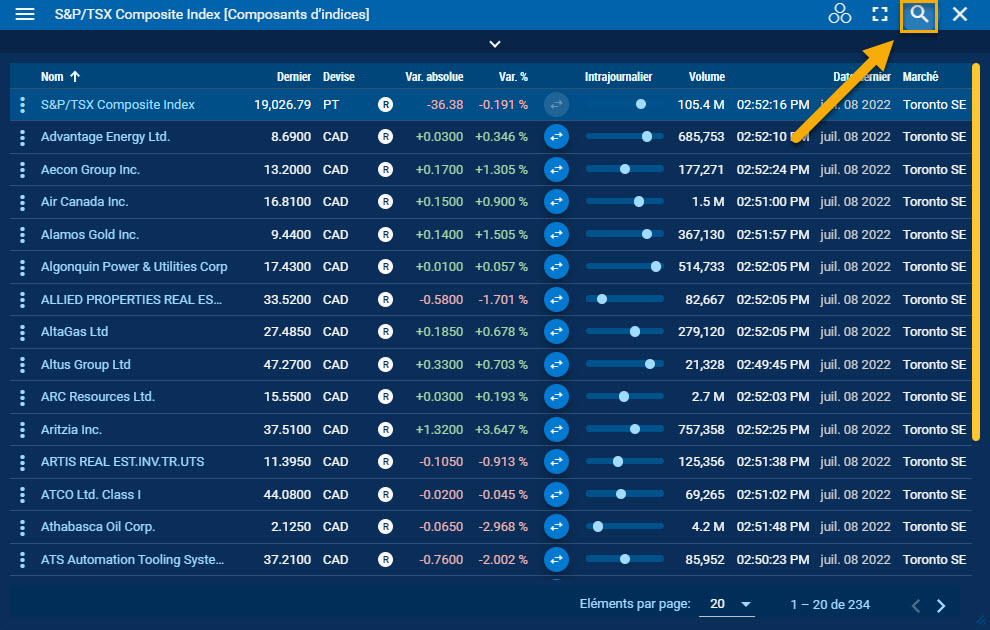
Task: Toggle the chart switch for Aecon Group Inc.
Action: (x=556, y=169)
